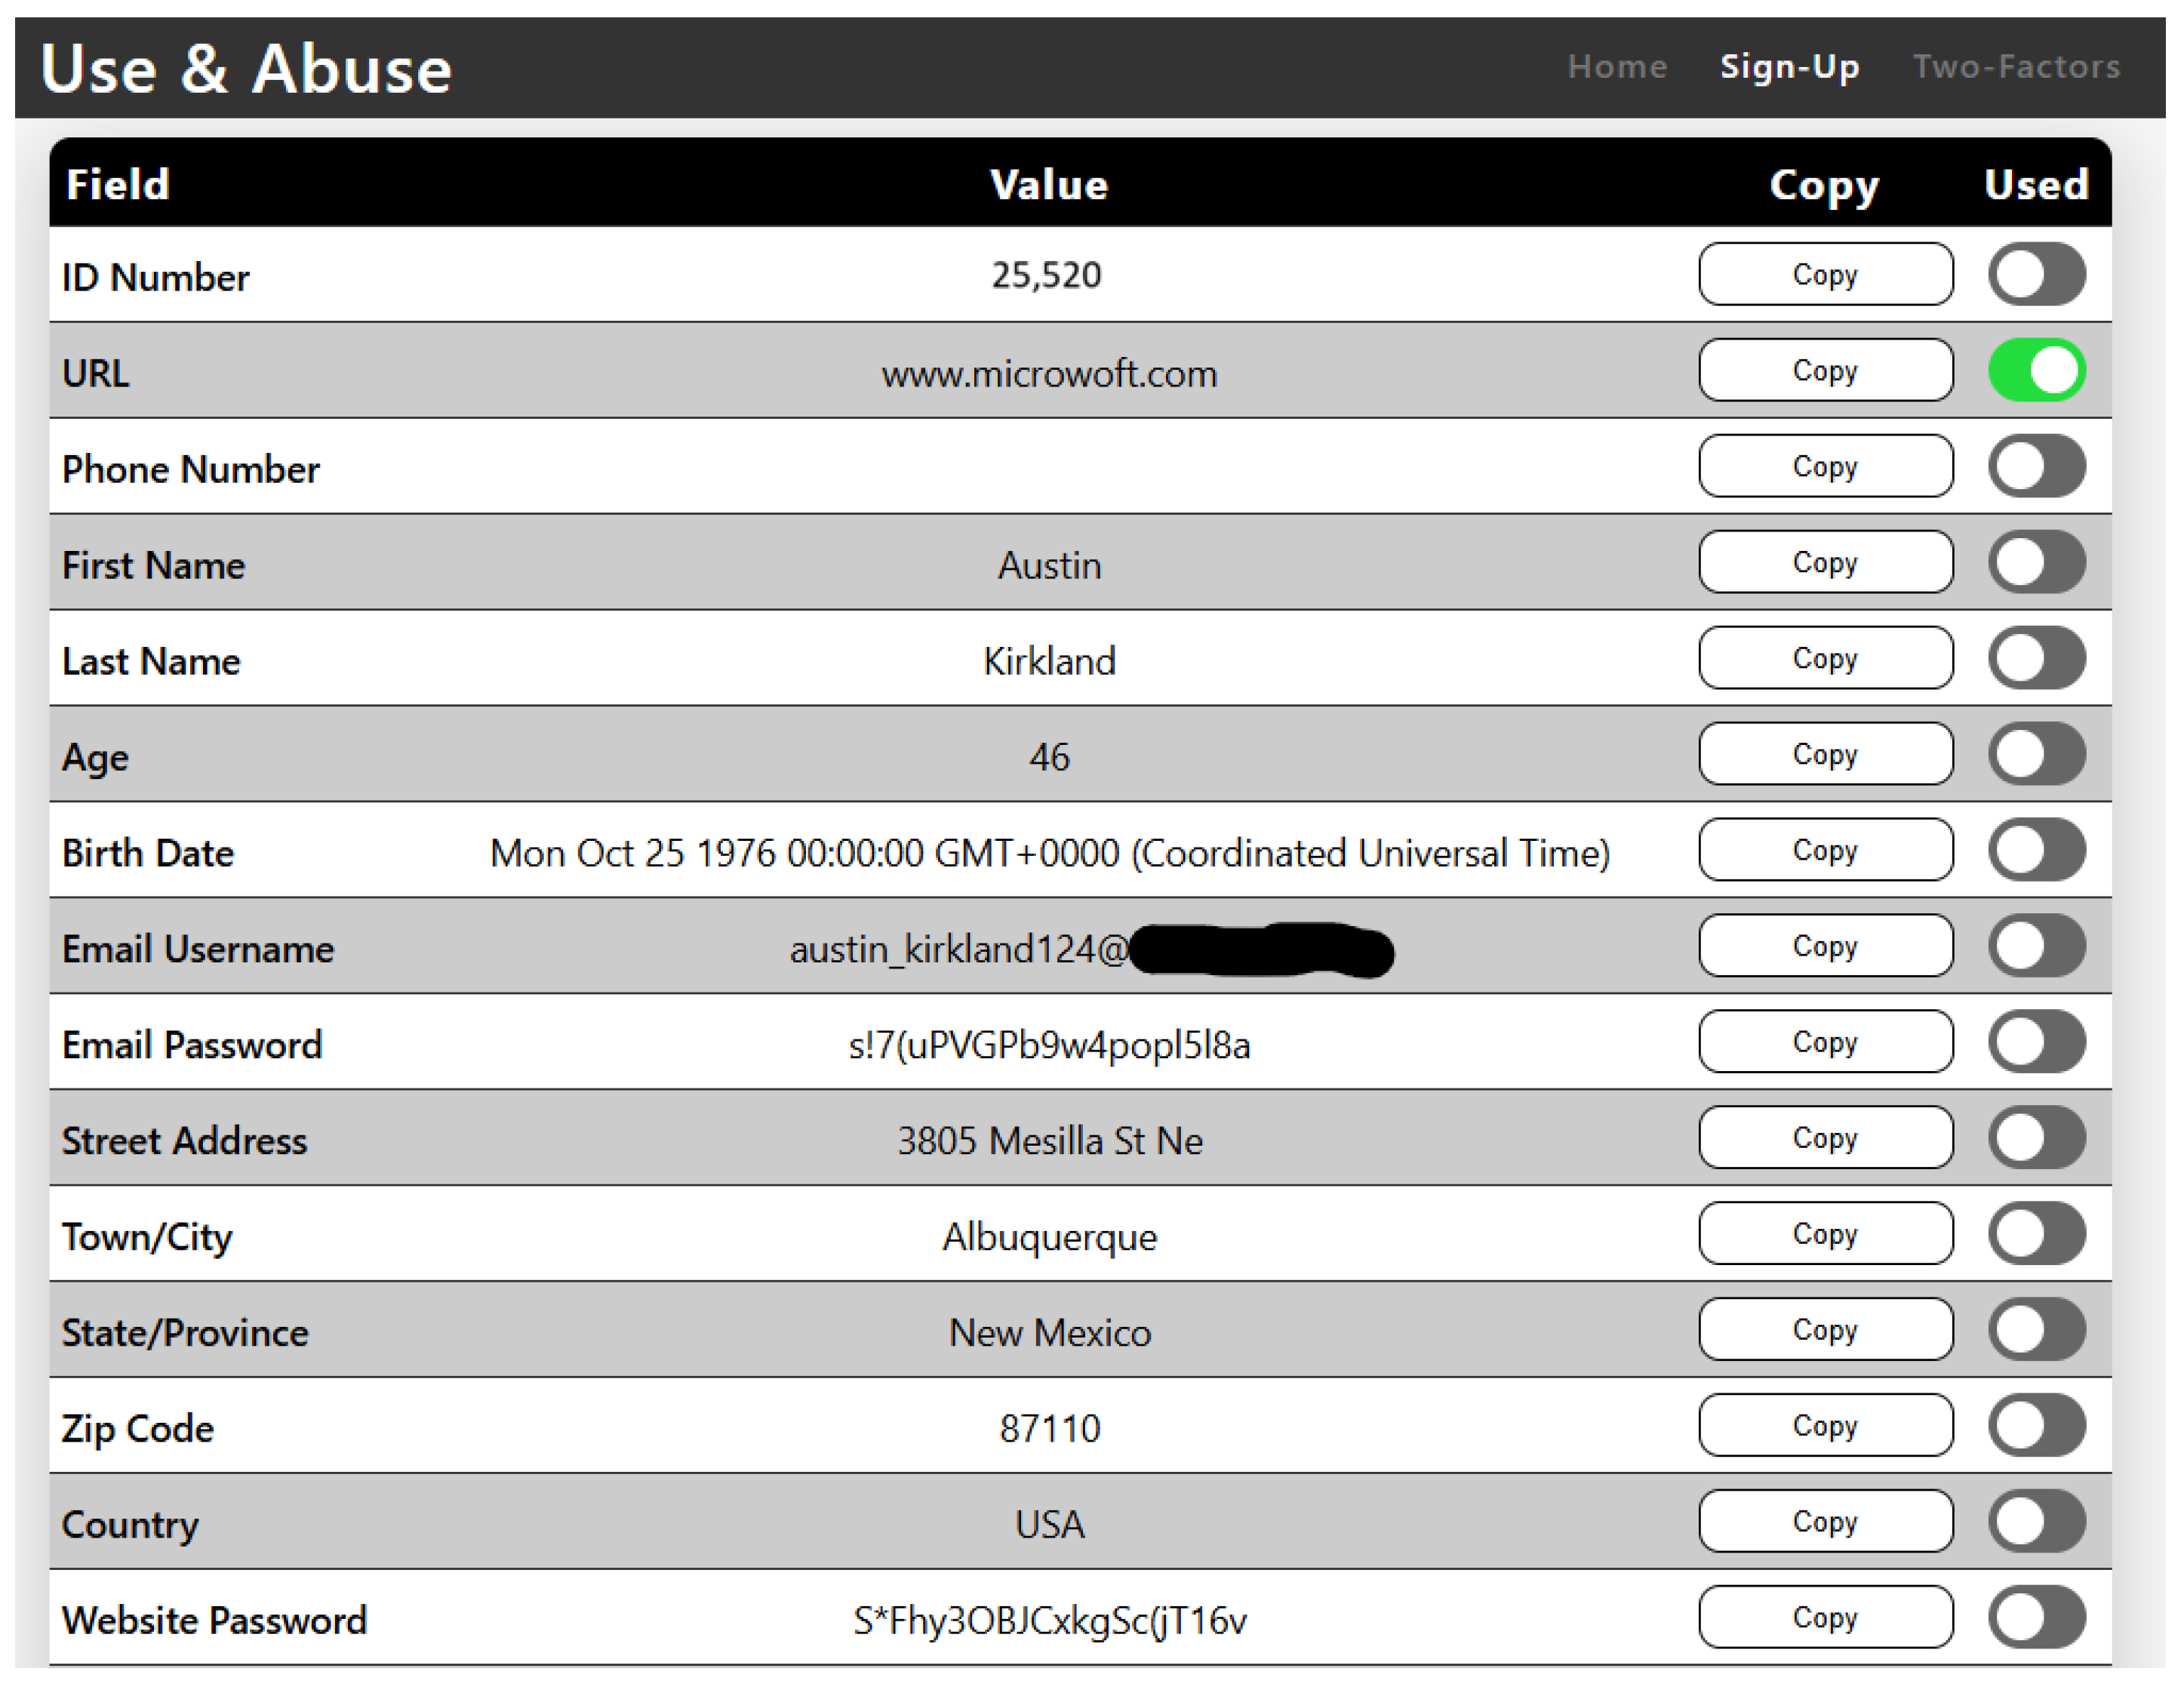Go to the Sign-Up page
Screen dimensions: 2184x1690
[1788, 67]
